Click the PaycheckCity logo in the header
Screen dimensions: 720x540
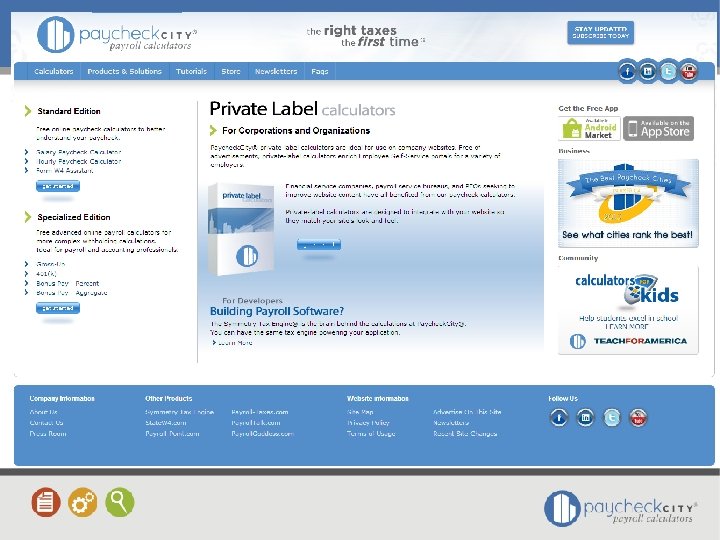coord(117,35)
